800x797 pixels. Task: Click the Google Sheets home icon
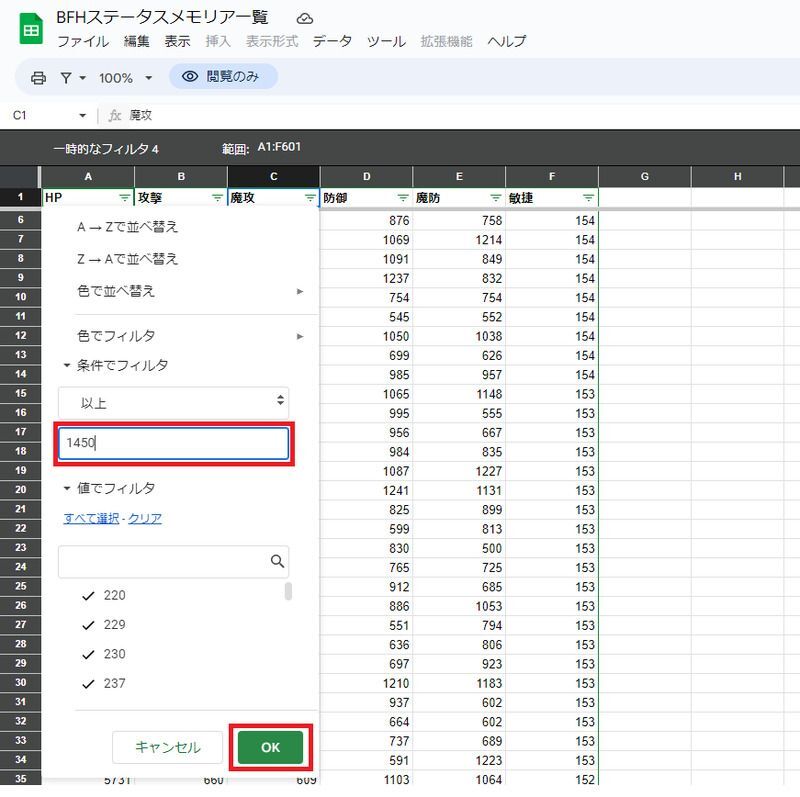[x=31, y=29]
